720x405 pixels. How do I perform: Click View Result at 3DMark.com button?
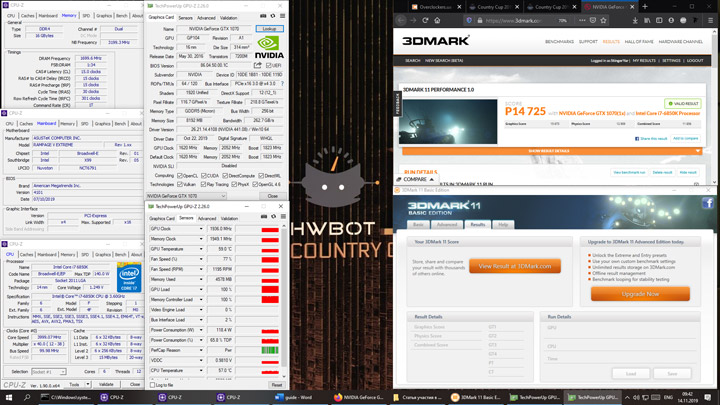515,266
